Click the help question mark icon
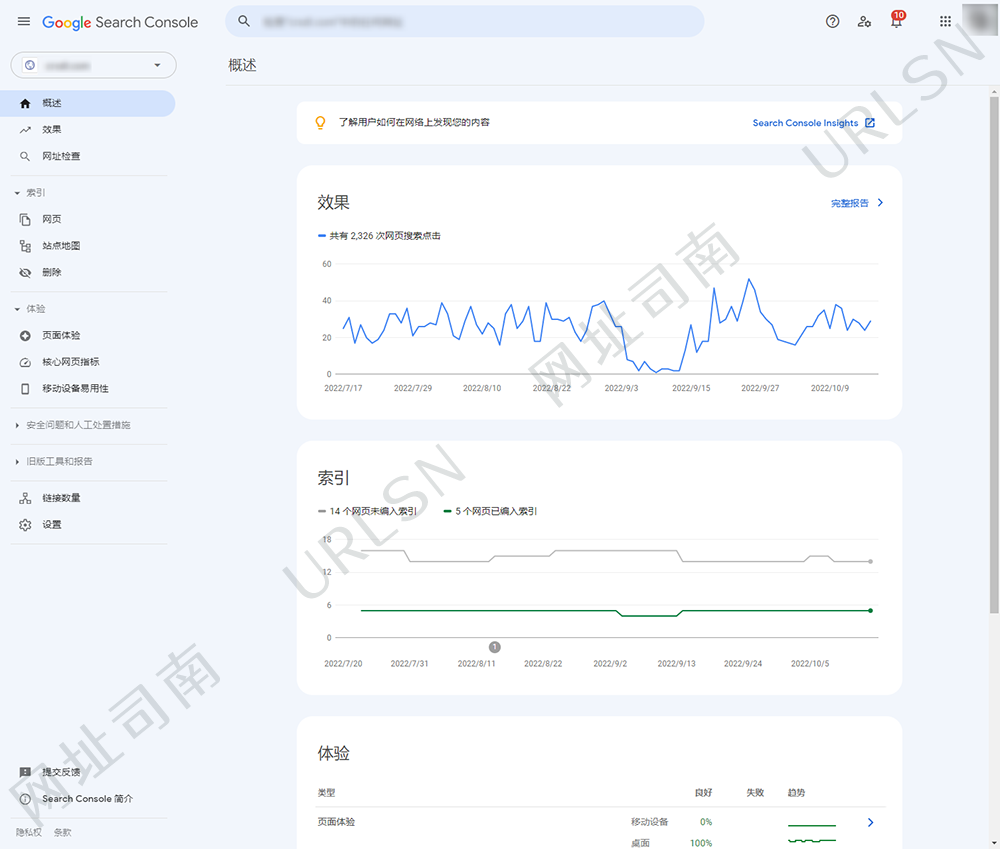 832,22
